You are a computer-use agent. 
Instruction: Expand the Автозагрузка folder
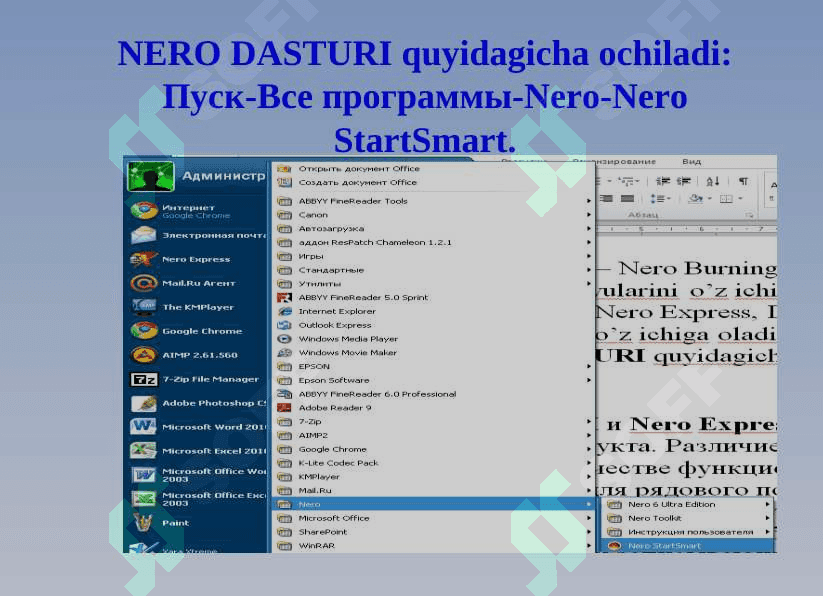pos(434,229)
